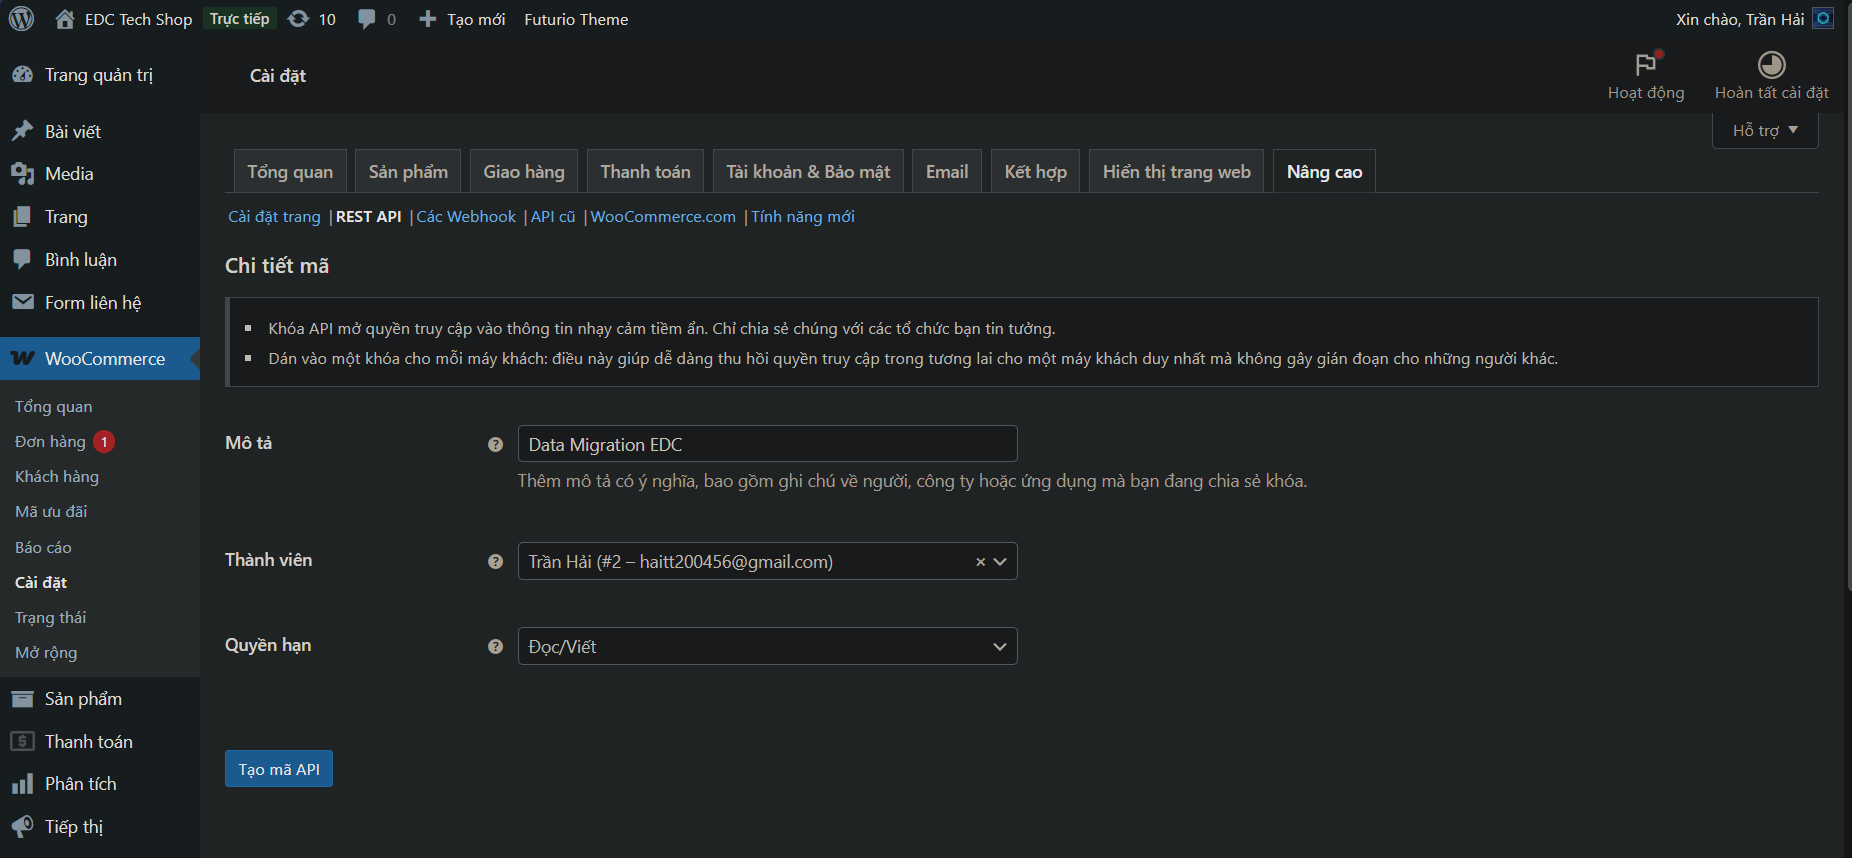Open the WooCommerce.com section link
This screenshot has height=858, width=1852.
(663, 217)
